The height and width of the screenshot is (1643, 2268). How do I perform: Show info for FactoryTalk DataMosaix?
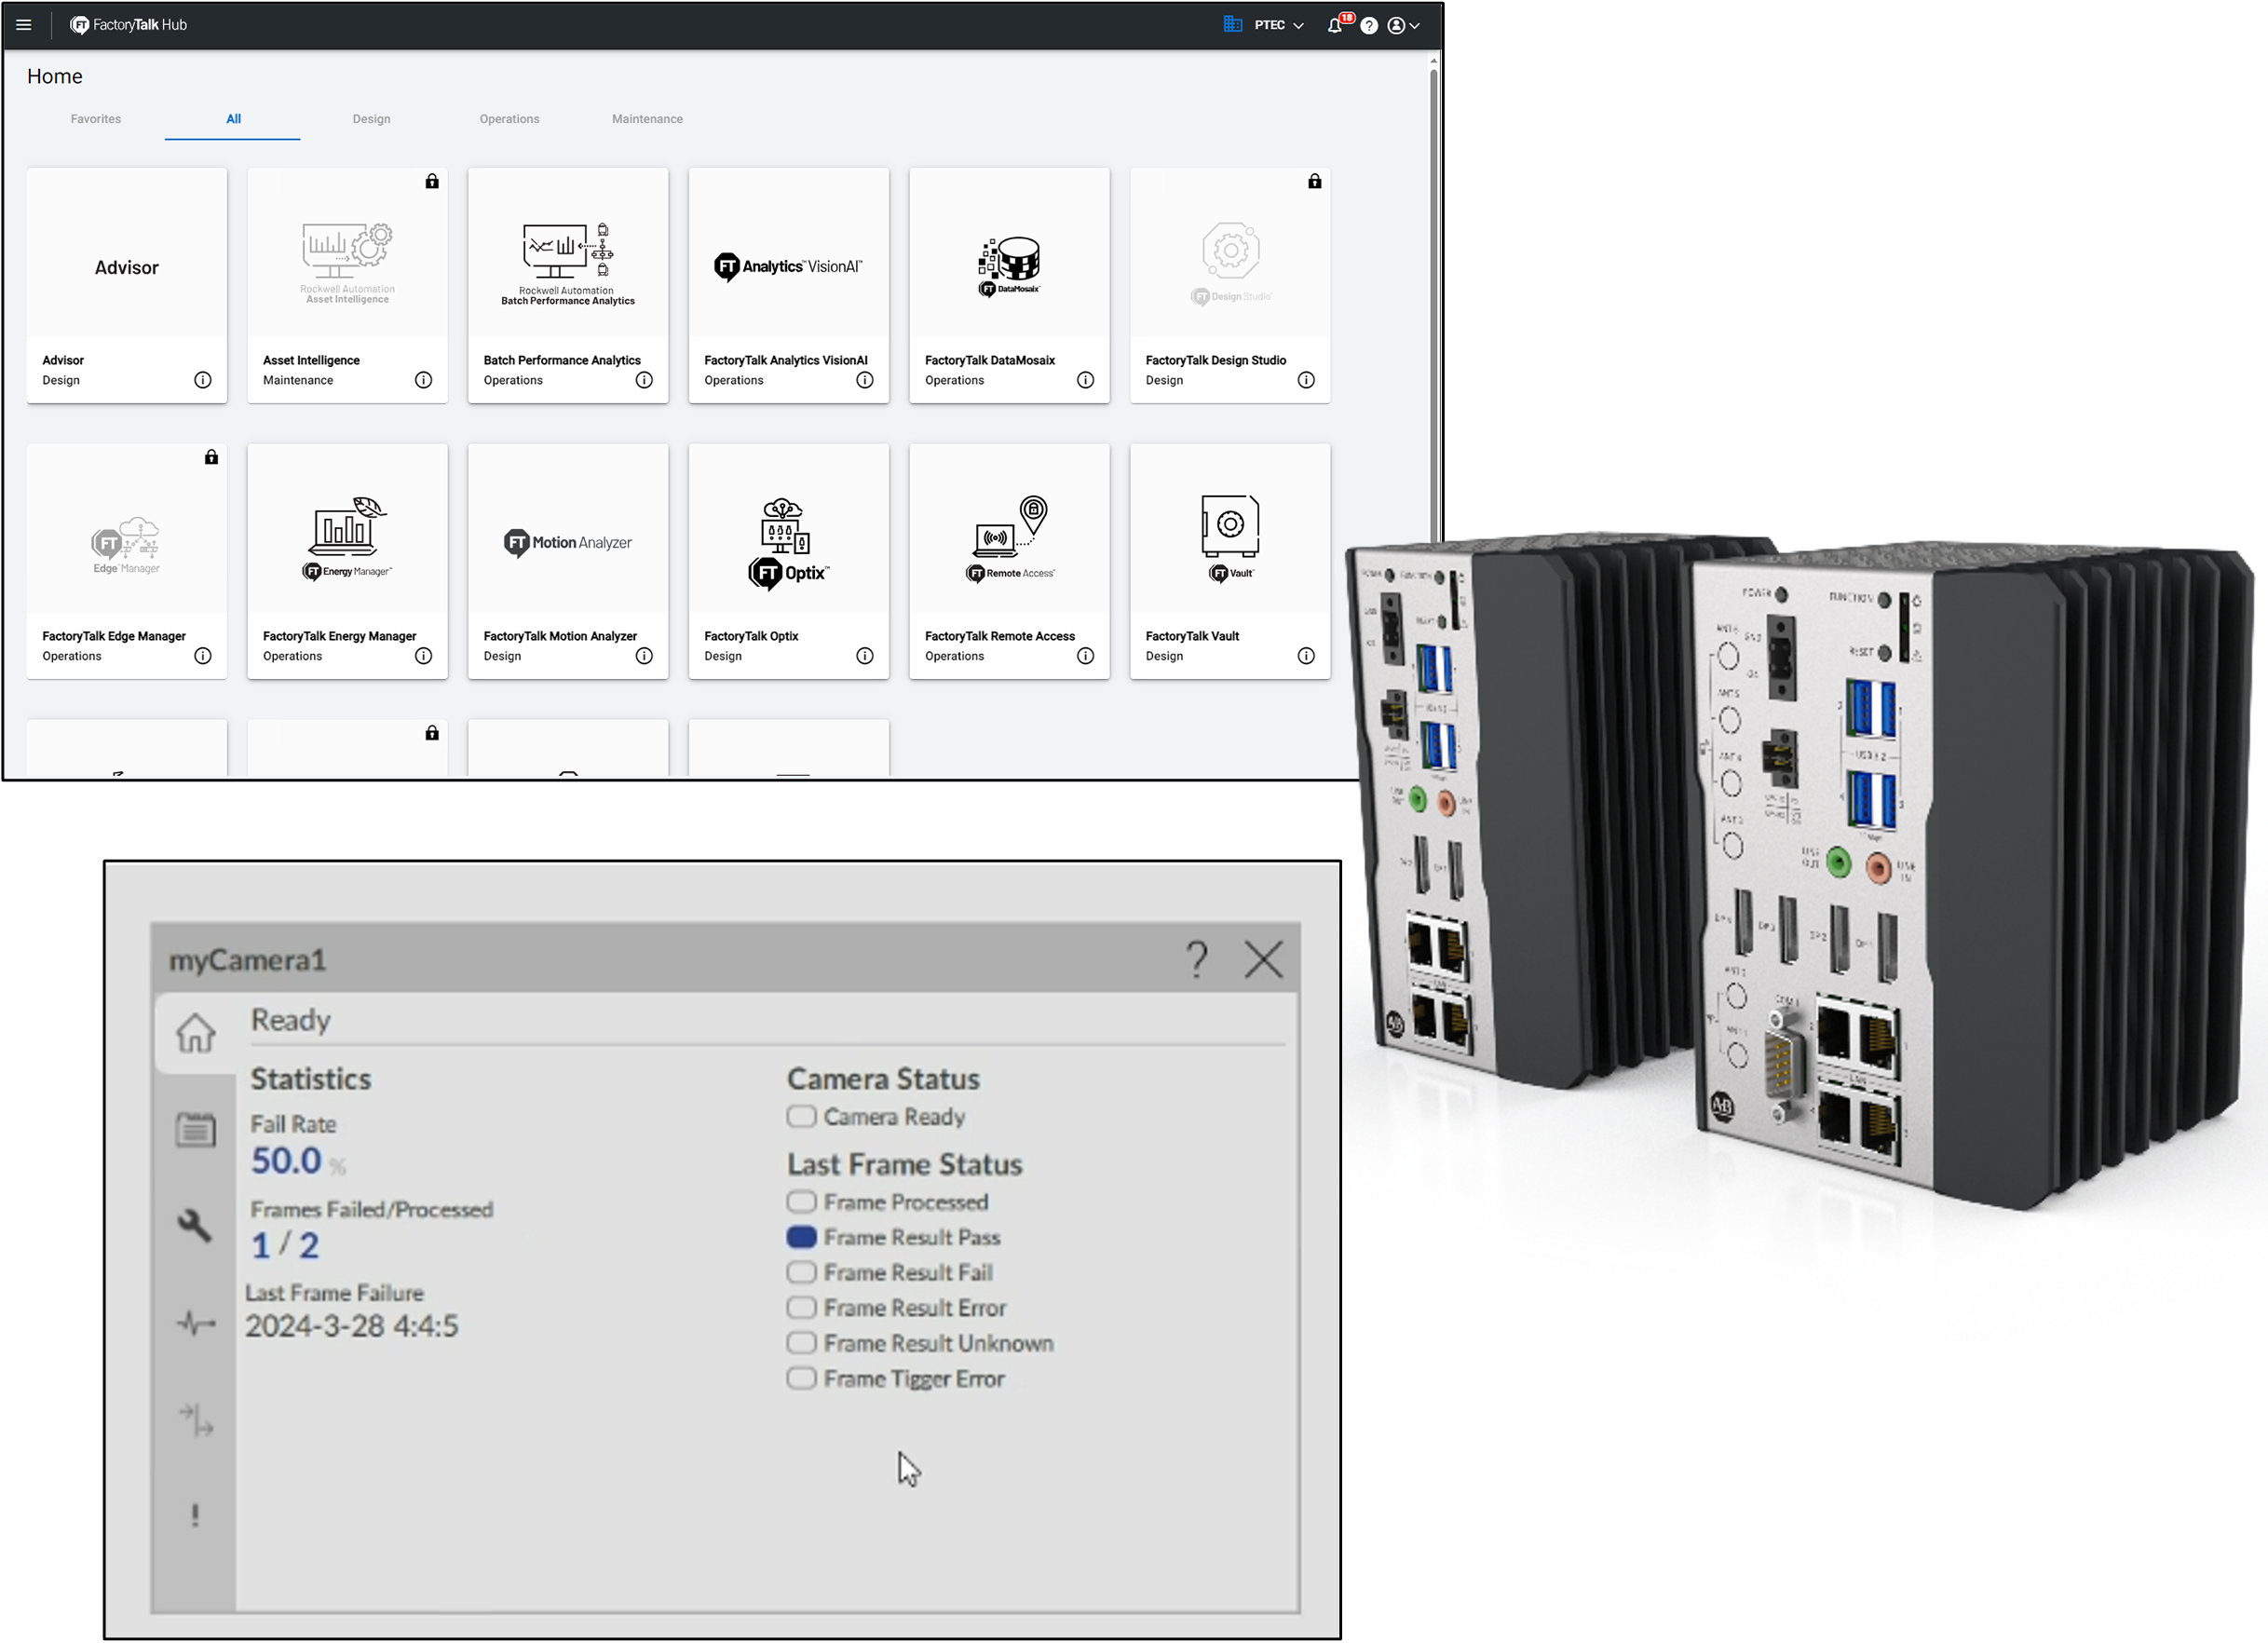coord(1086,380)
